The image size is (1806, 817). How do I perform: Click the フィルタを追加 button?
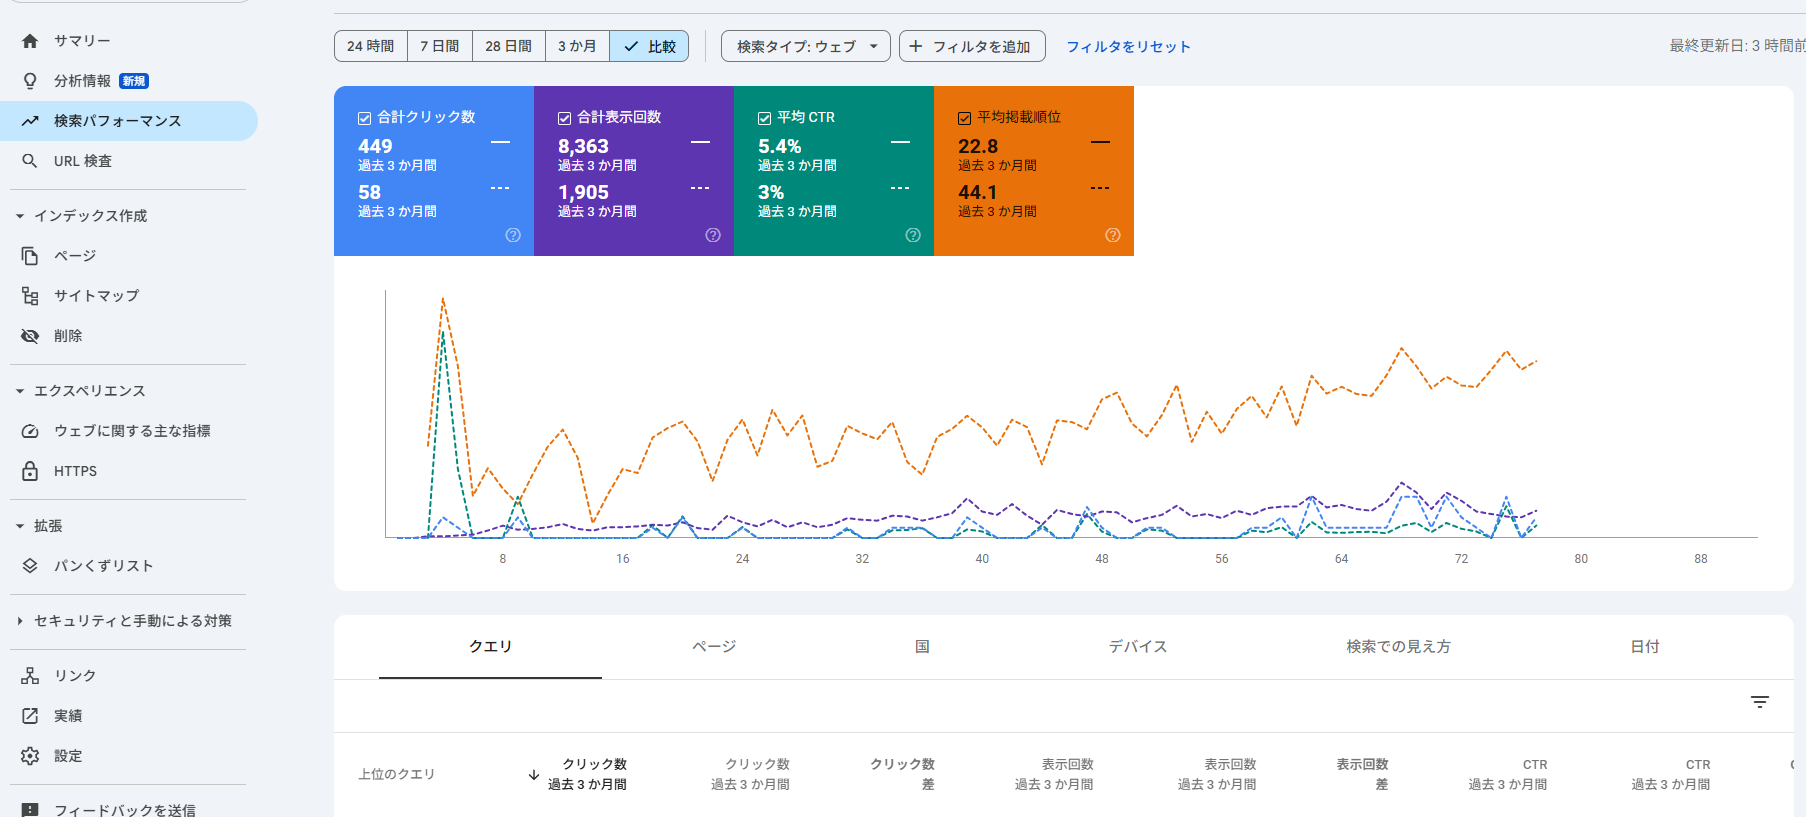click(x=971, y=46)
